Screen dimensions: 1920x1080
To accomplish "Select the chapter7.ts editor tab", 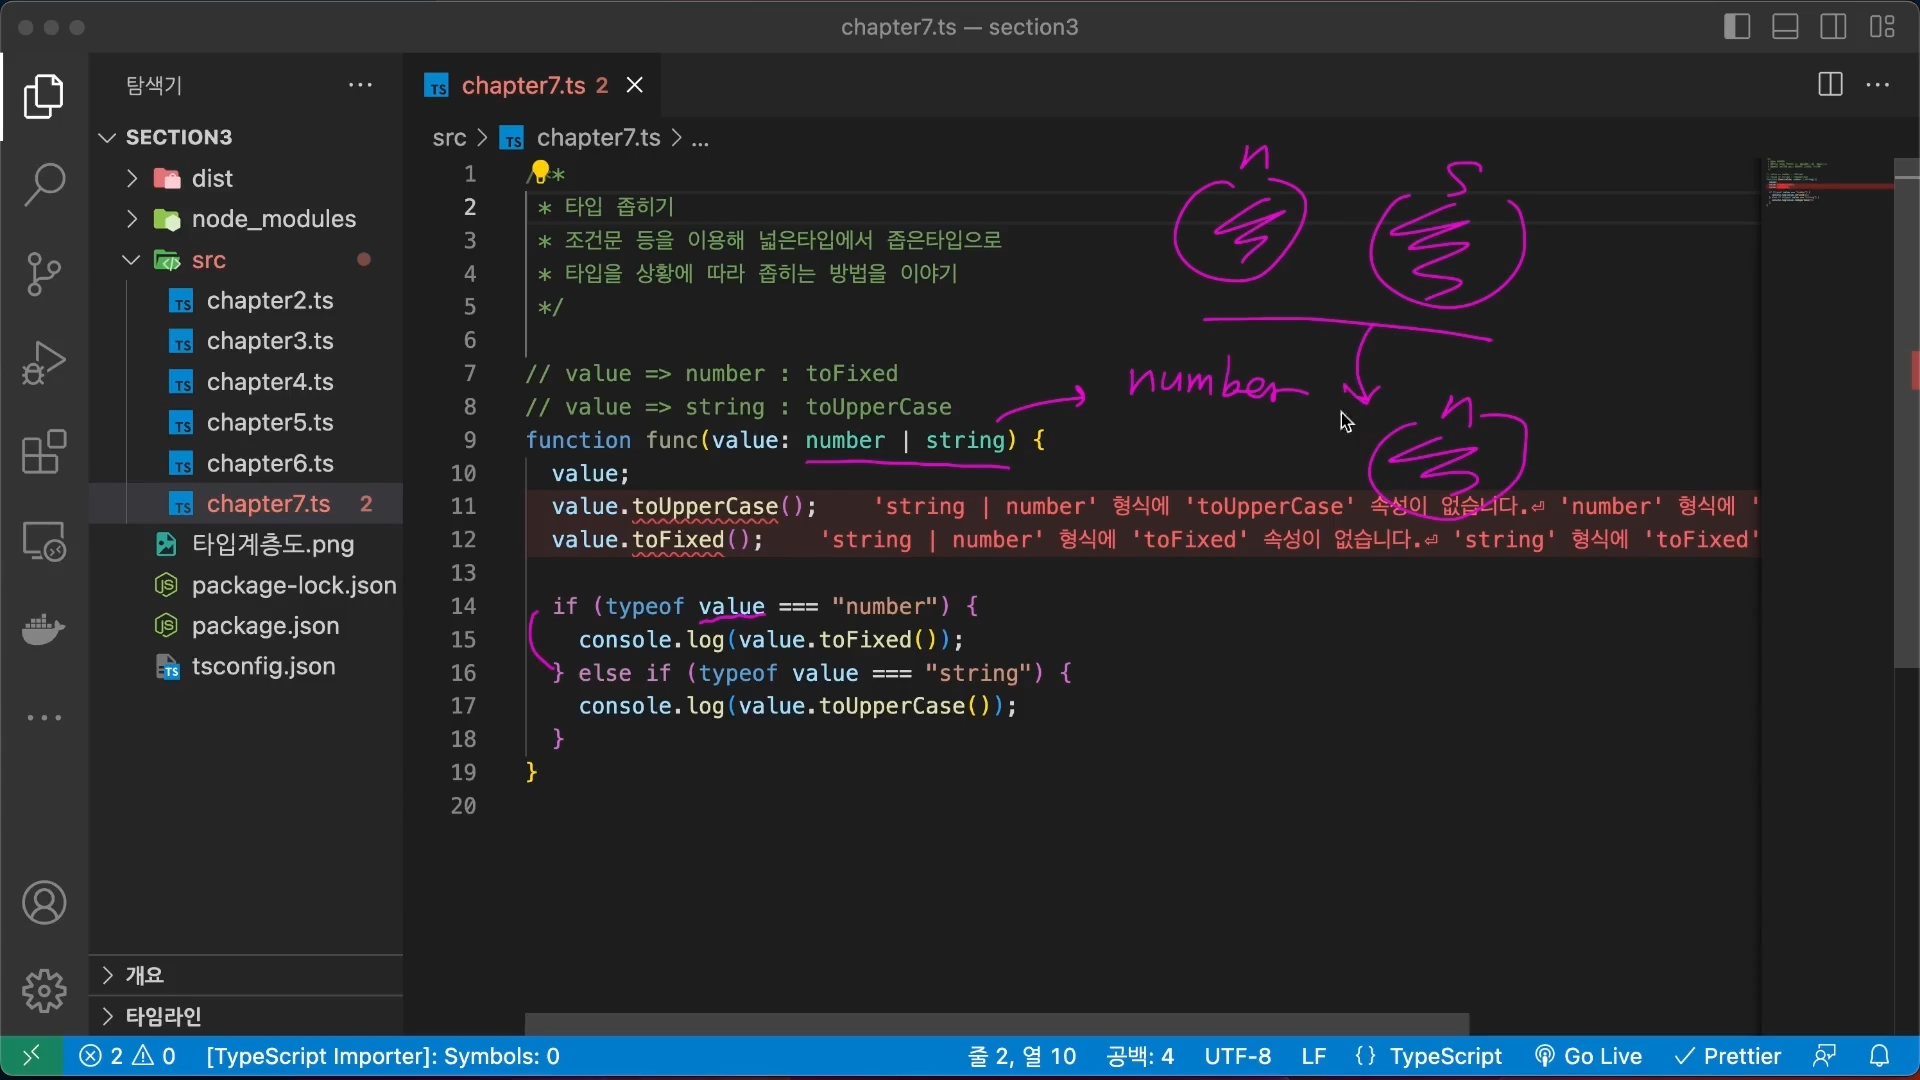I will 523,86.
